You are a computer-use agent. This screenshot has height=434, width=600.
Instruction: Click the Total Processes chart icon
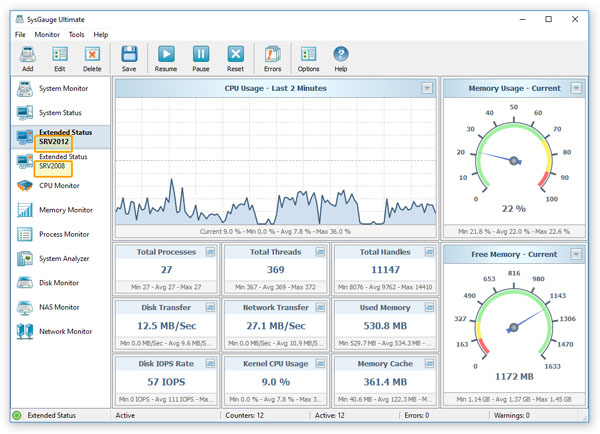[210, 252]
